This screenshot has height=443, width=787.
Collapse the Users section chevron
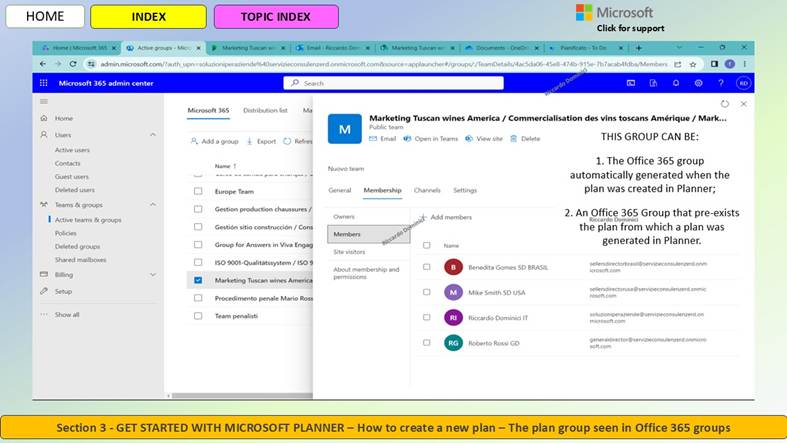[x=153, y=135]
